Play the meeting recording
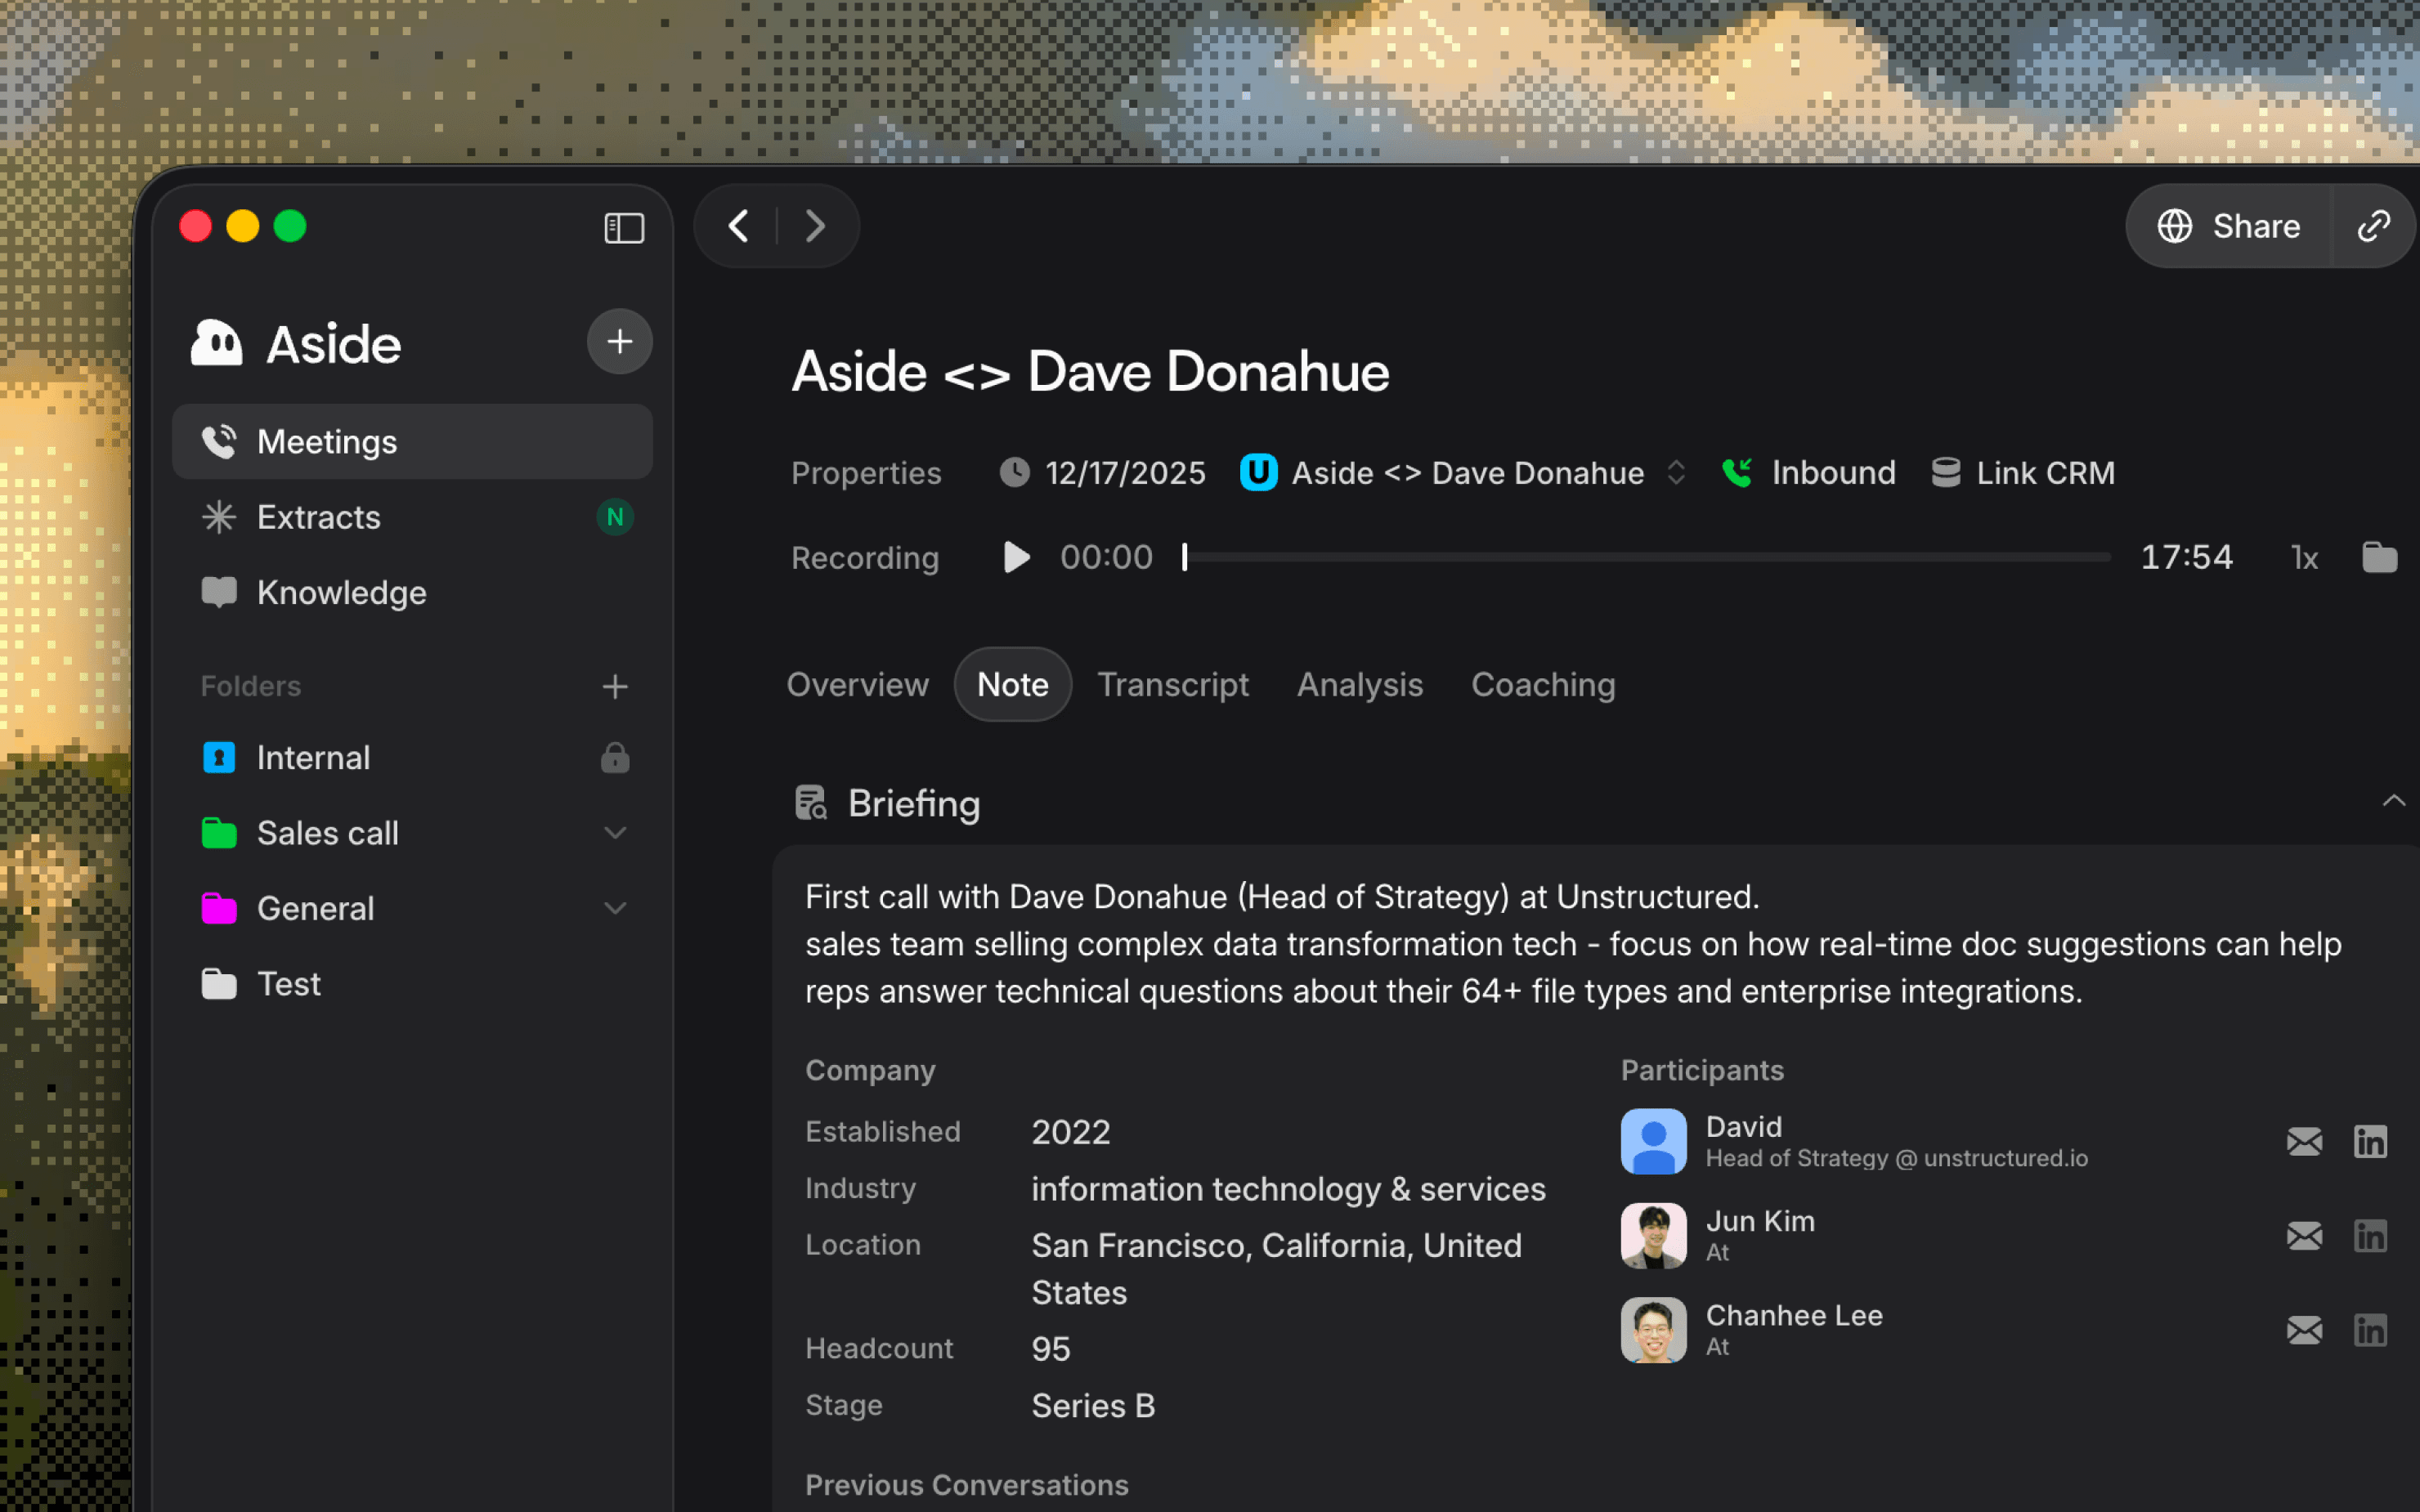Viewport: 2420px width, 1512px height. [x=1016, y=557]
